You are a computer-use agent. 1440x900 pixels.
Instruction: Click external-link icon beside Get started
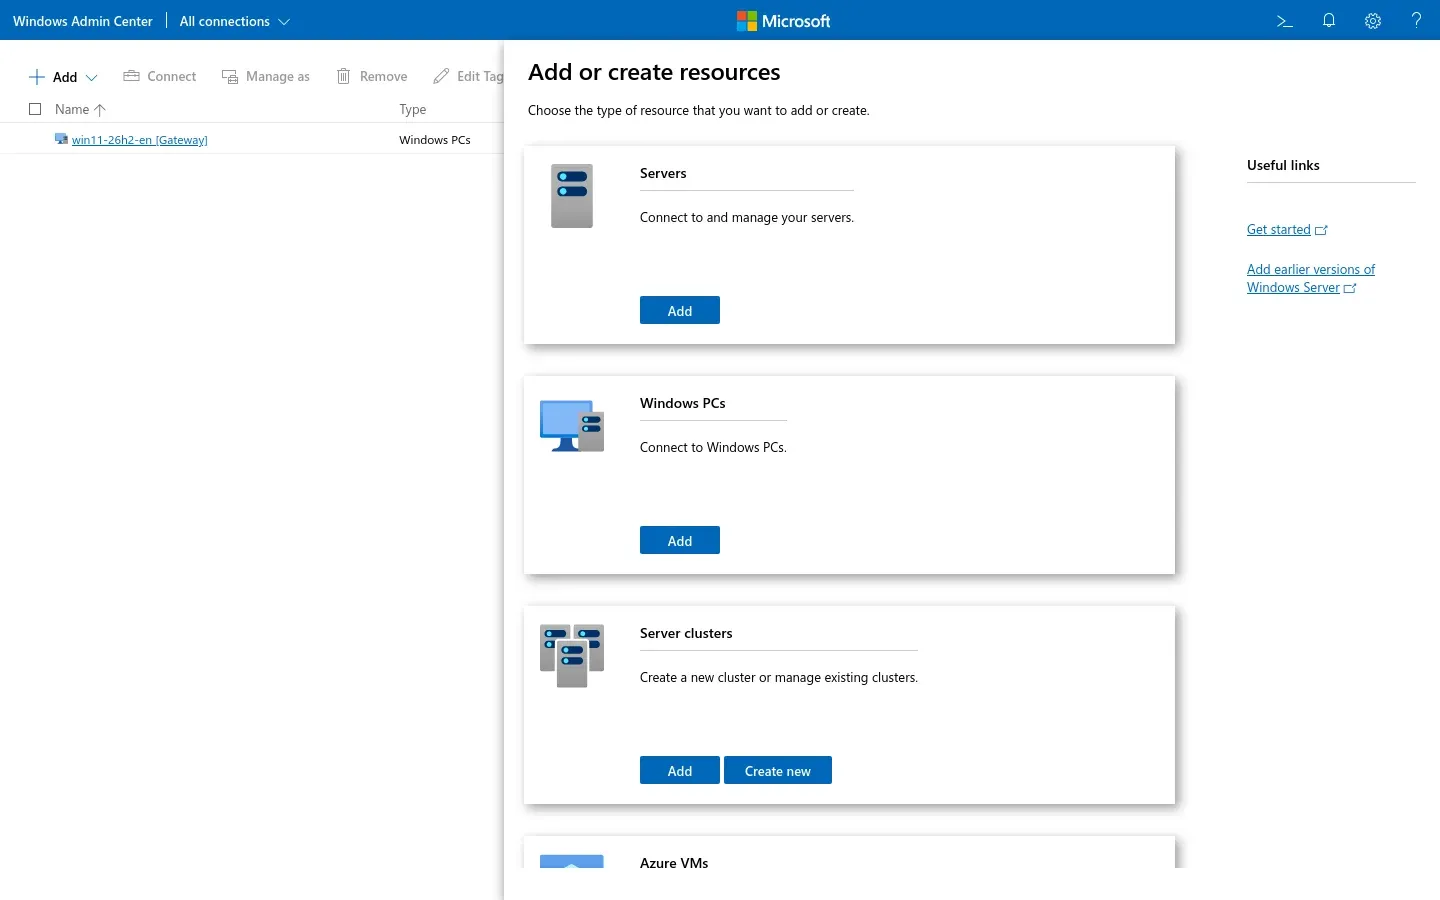tap(1321, 230)
